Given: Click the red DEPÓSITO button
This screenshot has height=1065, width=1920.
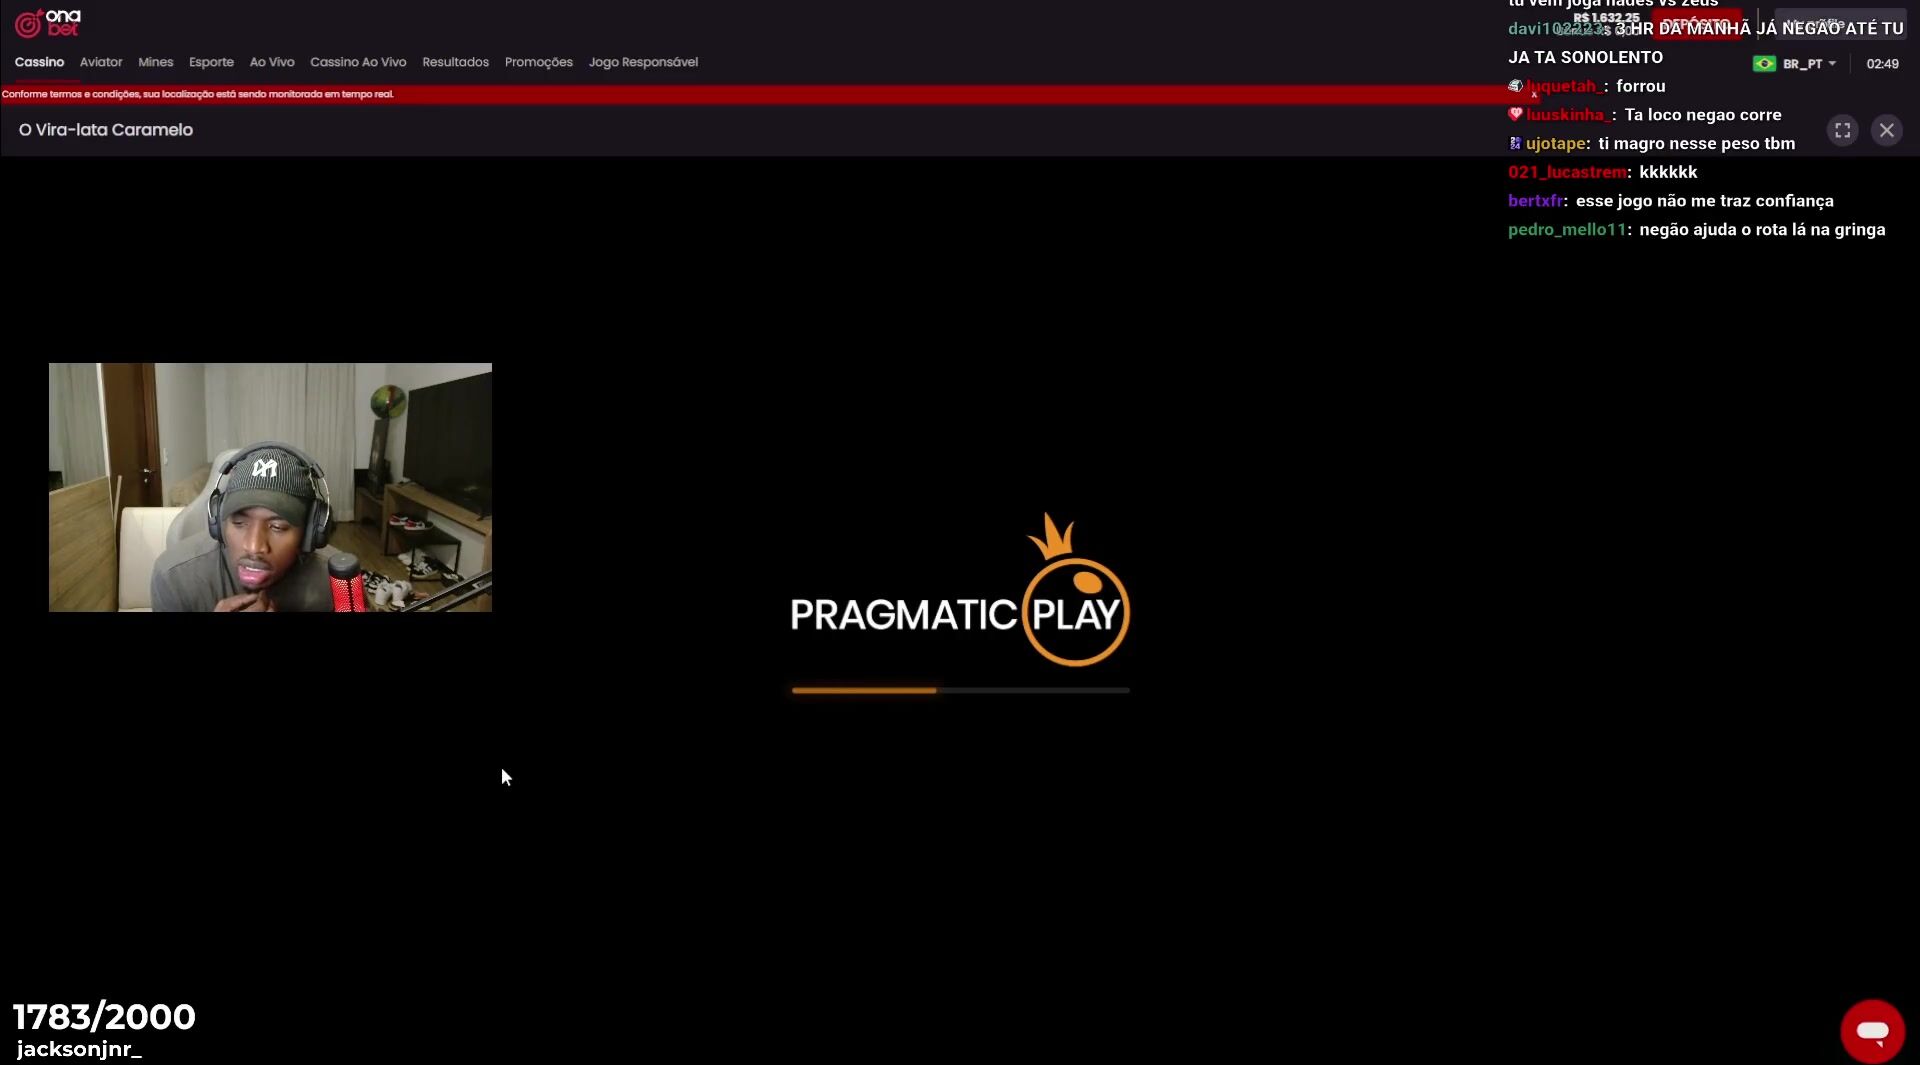Looking at the screenshot, I should 1696,23.
